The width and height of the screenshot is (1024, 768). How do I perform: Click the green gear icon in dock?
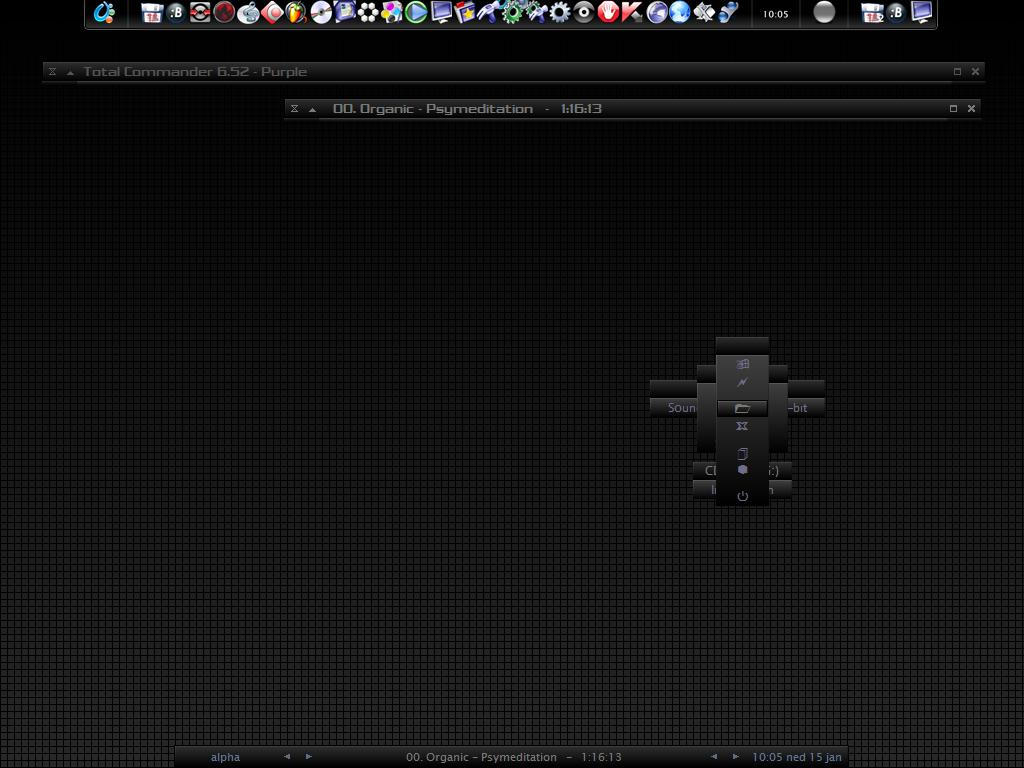click(512, 12)
